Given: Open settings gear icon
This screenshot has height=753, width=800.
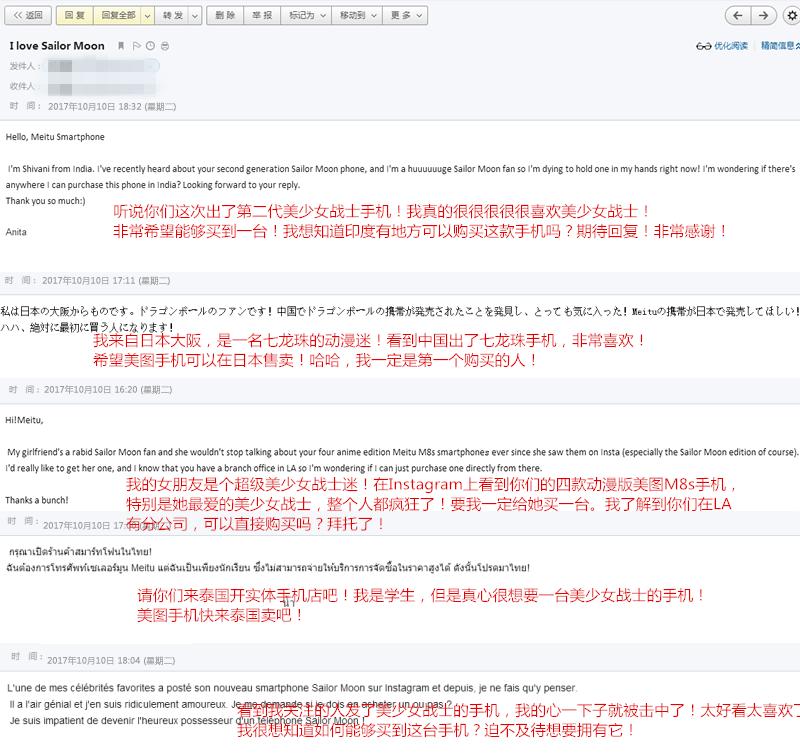Looking at the screenshot, I should (792, 15).
